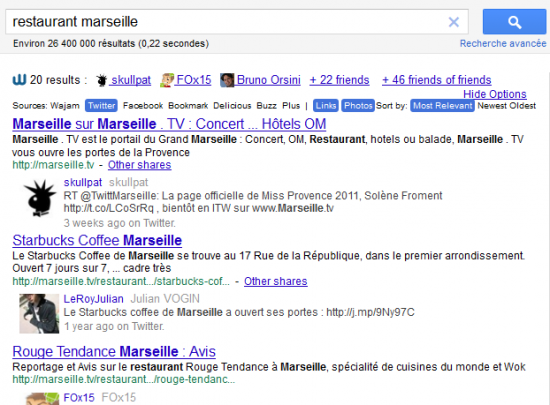The image size is (550, 405).
Task: Open Recherche avancée link
Action: (503, 43)
